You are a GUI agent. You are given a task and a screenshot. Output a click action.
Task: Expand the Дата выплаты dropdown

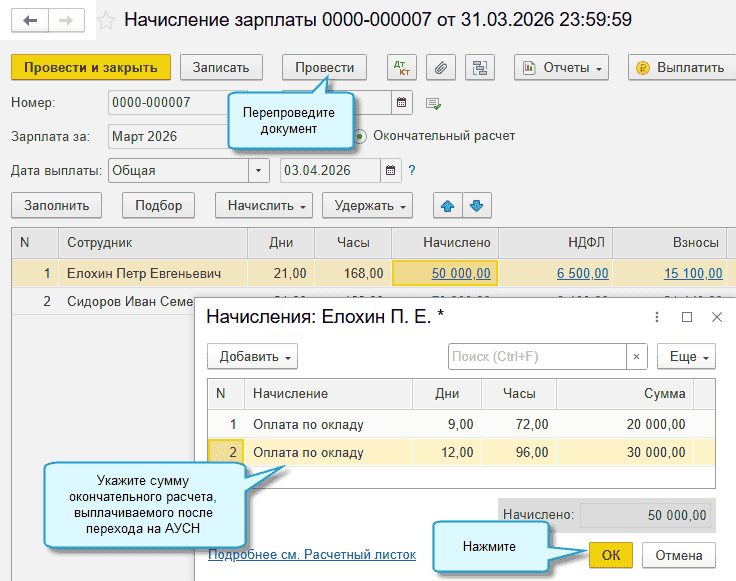(259, 171)
